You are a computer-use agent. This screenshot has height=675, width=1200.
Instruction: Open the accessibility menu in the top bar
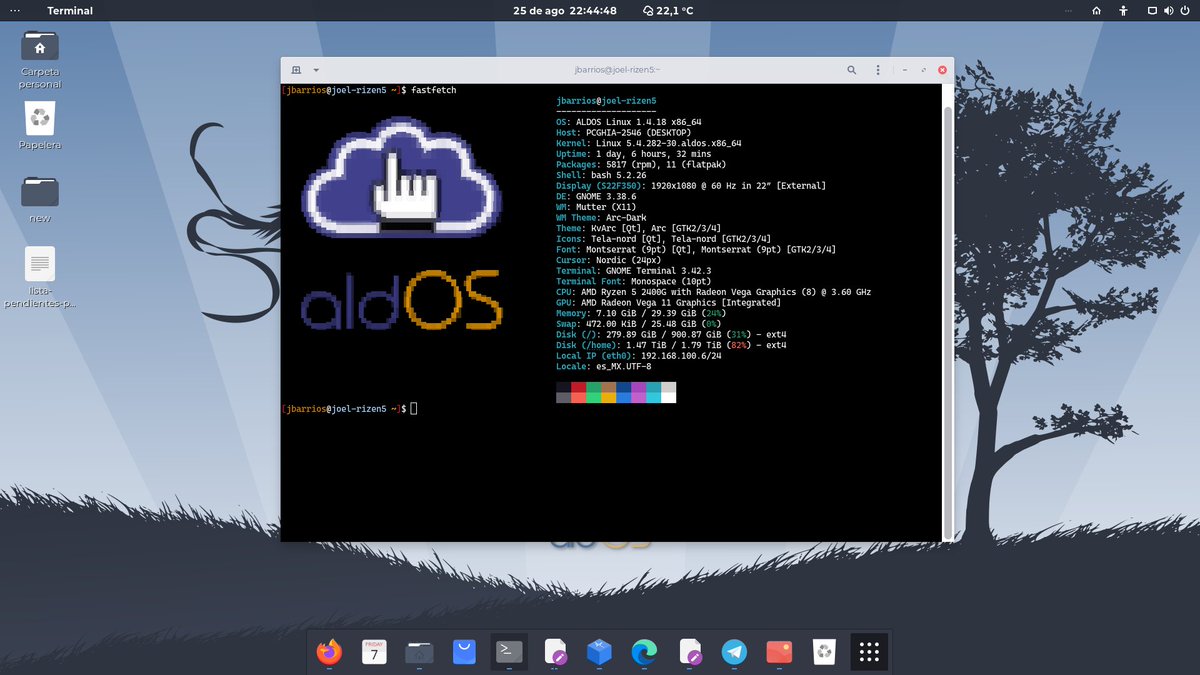[x=1124, y=11]
